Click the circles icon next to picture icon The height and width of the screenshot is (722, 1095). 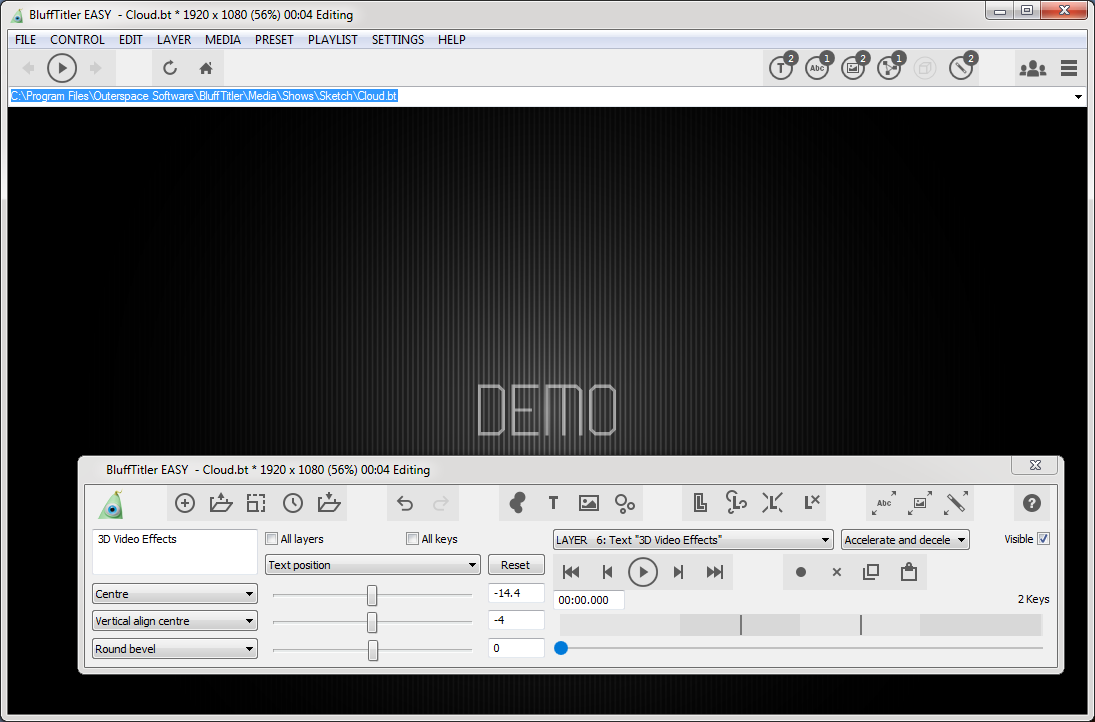(x=625, y=503)
